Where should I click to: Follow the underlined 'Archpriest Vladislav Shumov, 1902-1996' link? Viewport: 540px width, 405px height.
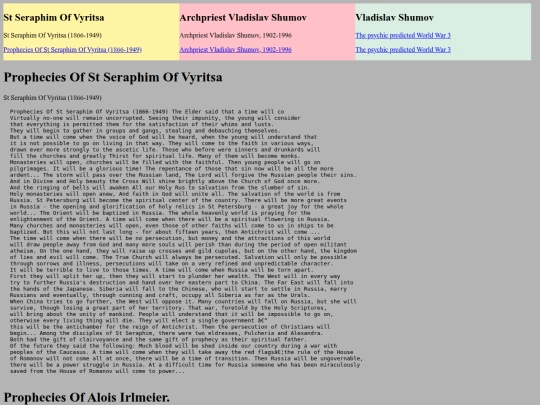[x=236, y=50]
